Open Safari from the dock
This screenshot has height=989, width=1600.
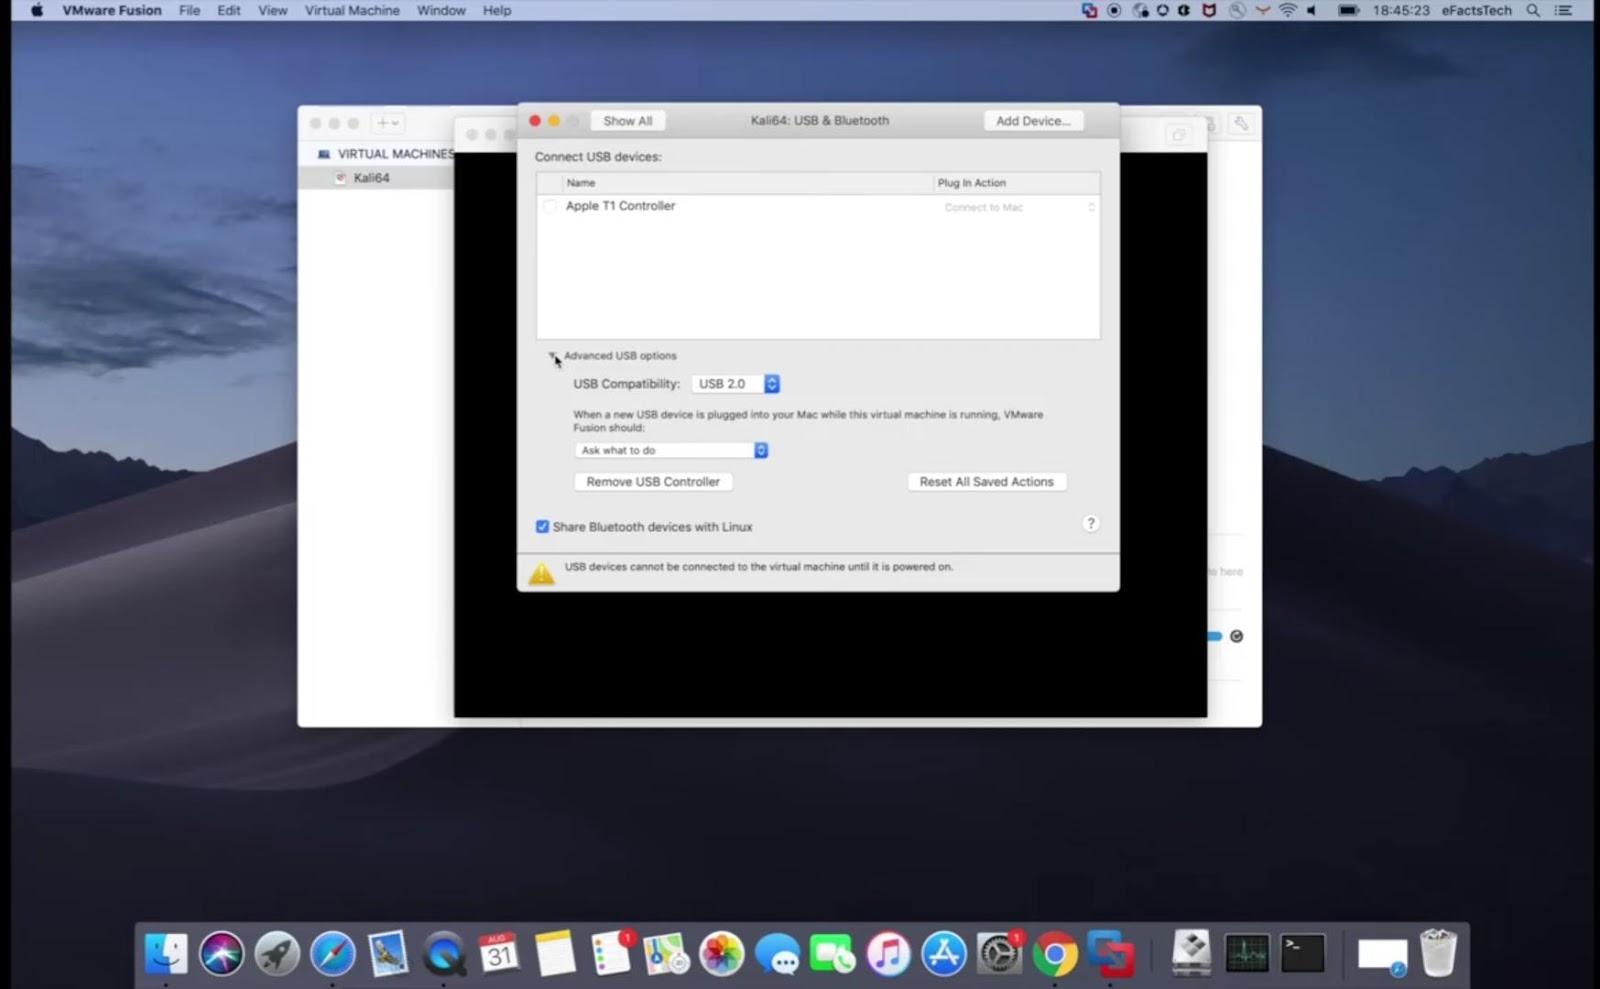point(333,953)
